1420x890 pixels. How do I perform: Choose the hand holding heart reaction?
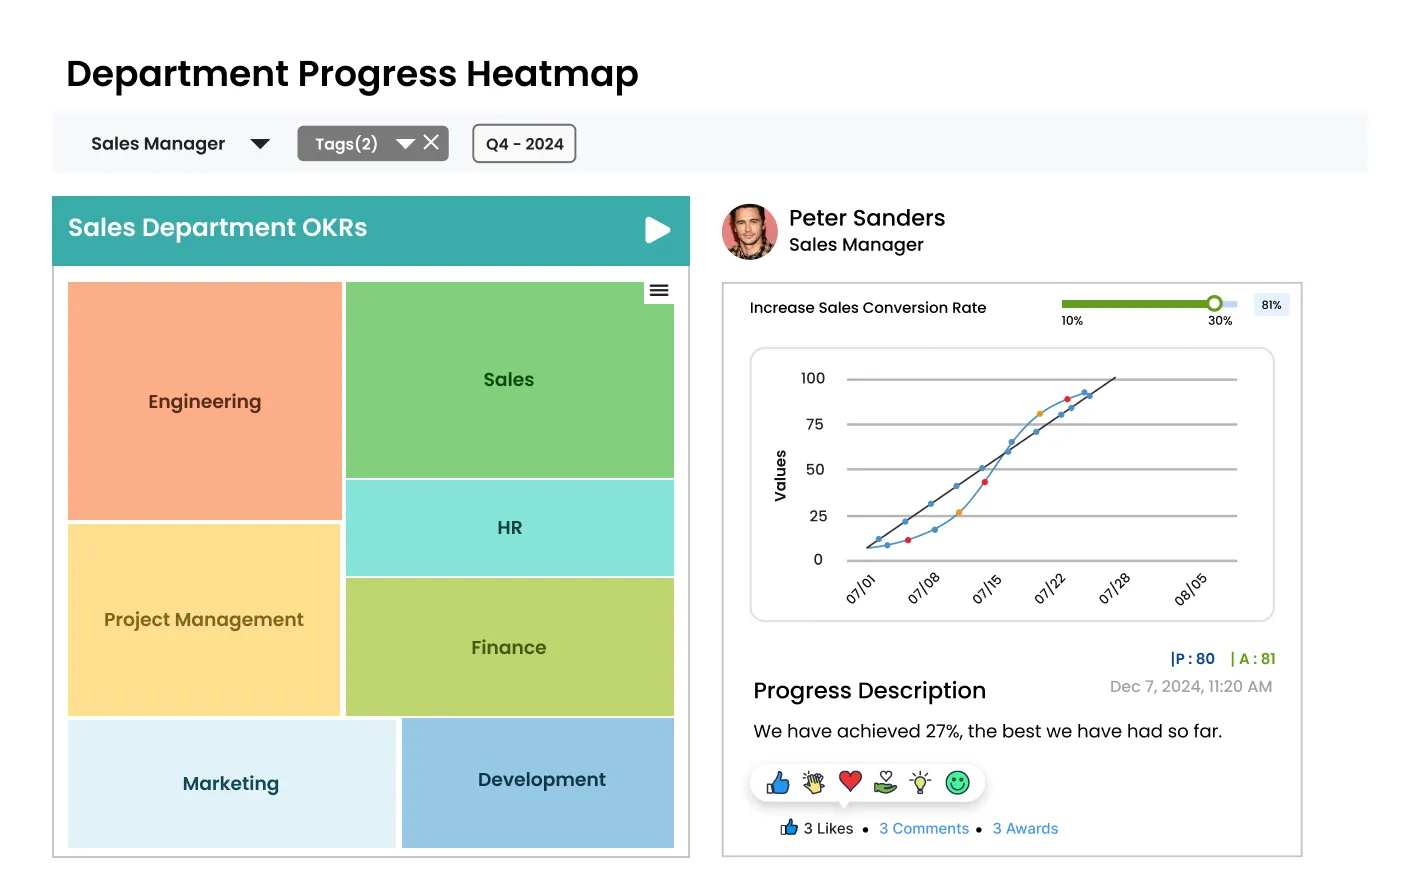click(885, 782)
